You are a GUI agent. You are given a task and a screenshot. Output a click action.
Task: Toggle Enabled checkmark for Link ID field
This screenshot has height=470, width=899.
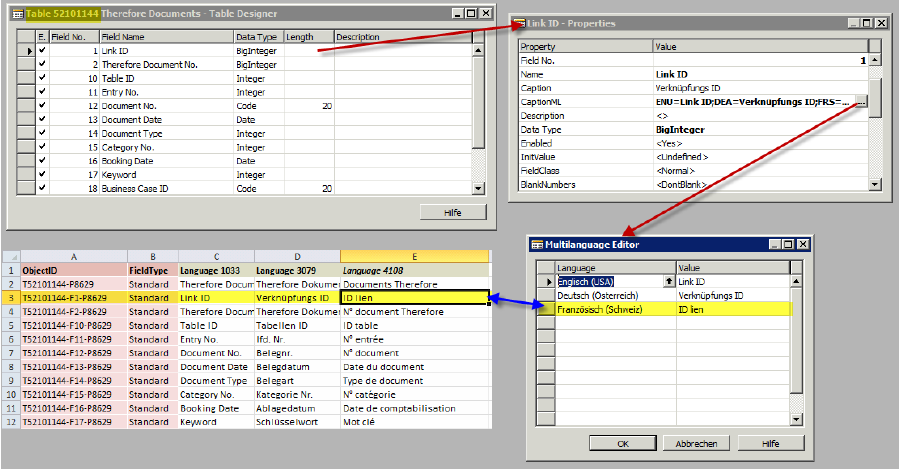[x=42, y=50]
